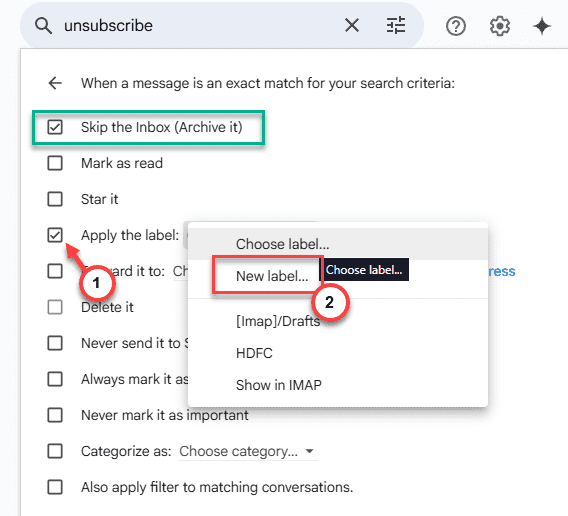Open Settings gear icon
The height and width of the screenshot is (516, 568).
[500, 26]
